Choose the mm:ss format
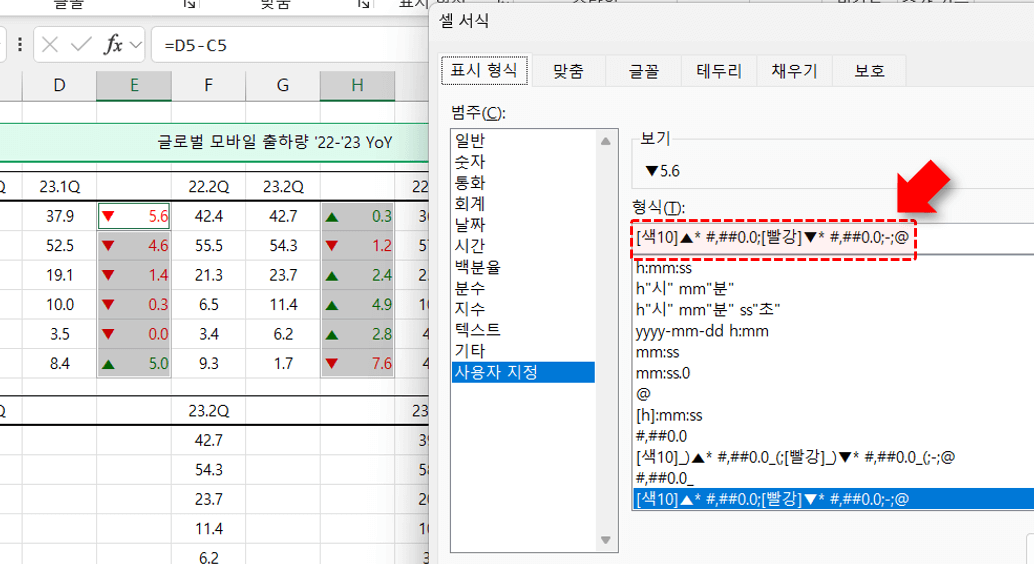This screenshot has height=564, width=1034. [x=832, y=352]
